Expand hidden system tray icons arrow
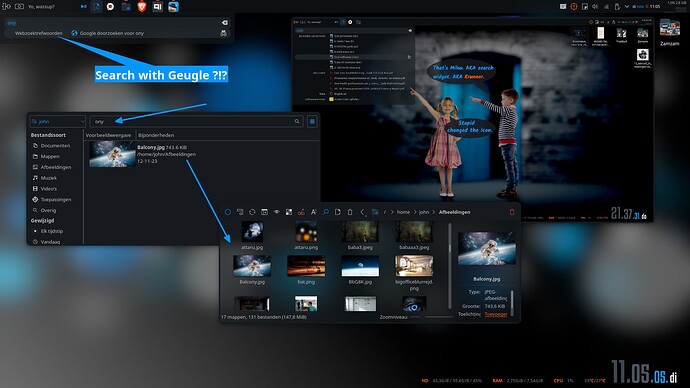Image resolution: width=690 pixels, height=388 pixels. coord(627,7)
